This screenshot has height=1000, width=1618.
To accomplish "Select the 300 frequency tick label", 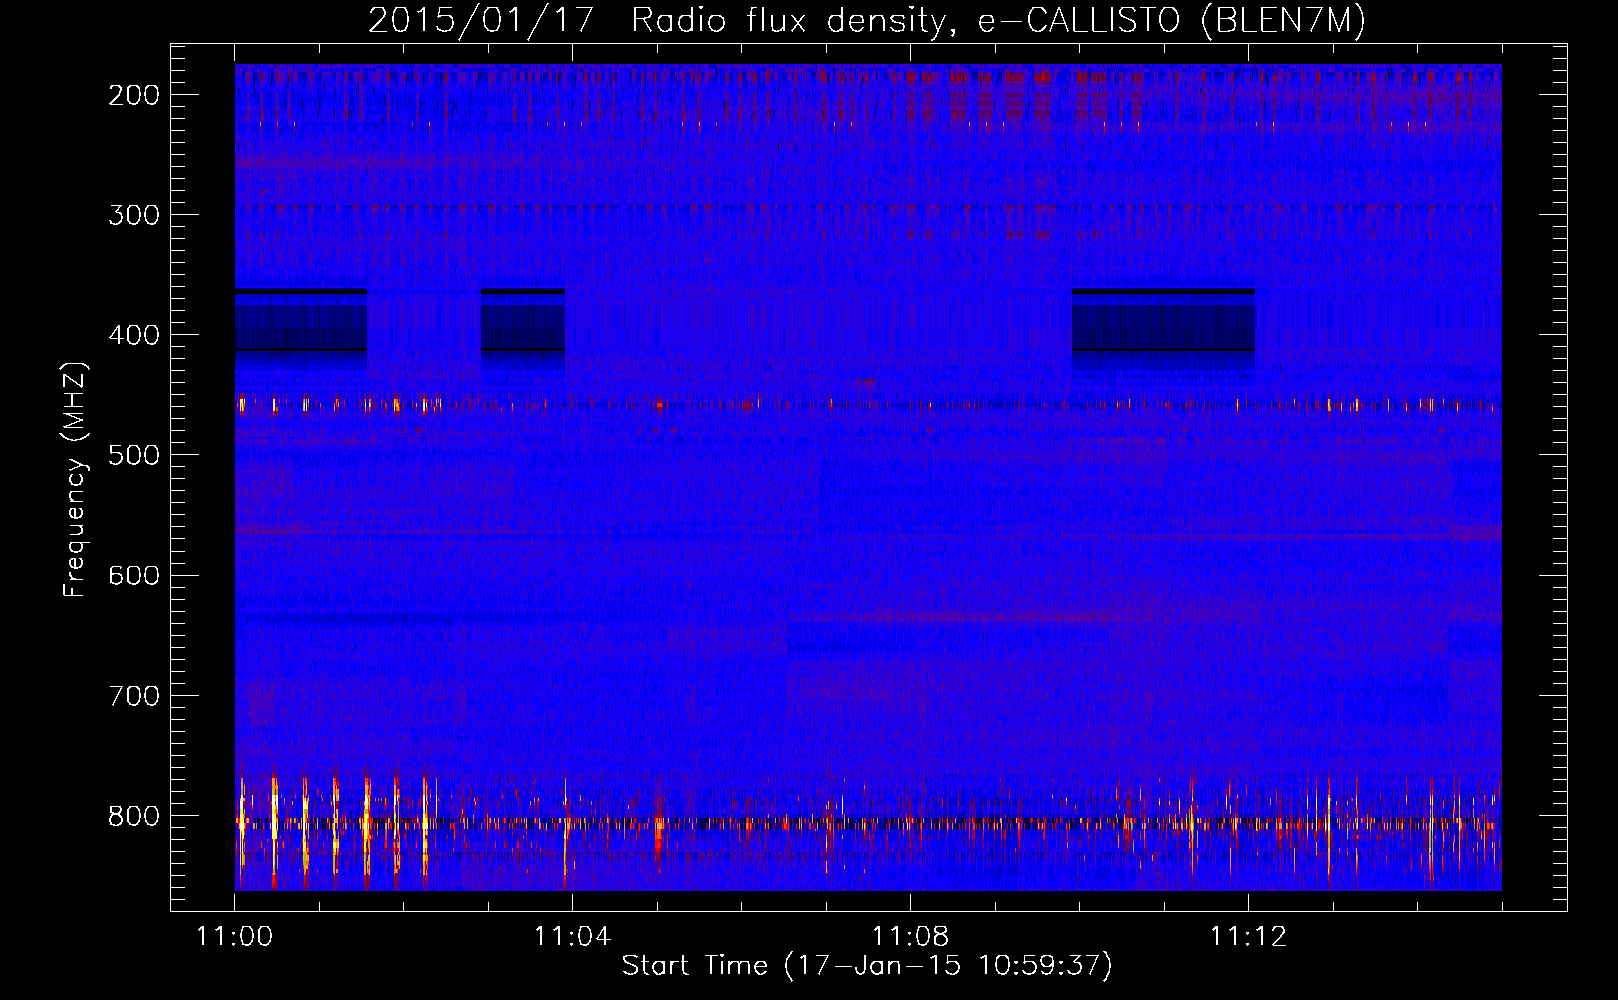I will pos(134,216).
